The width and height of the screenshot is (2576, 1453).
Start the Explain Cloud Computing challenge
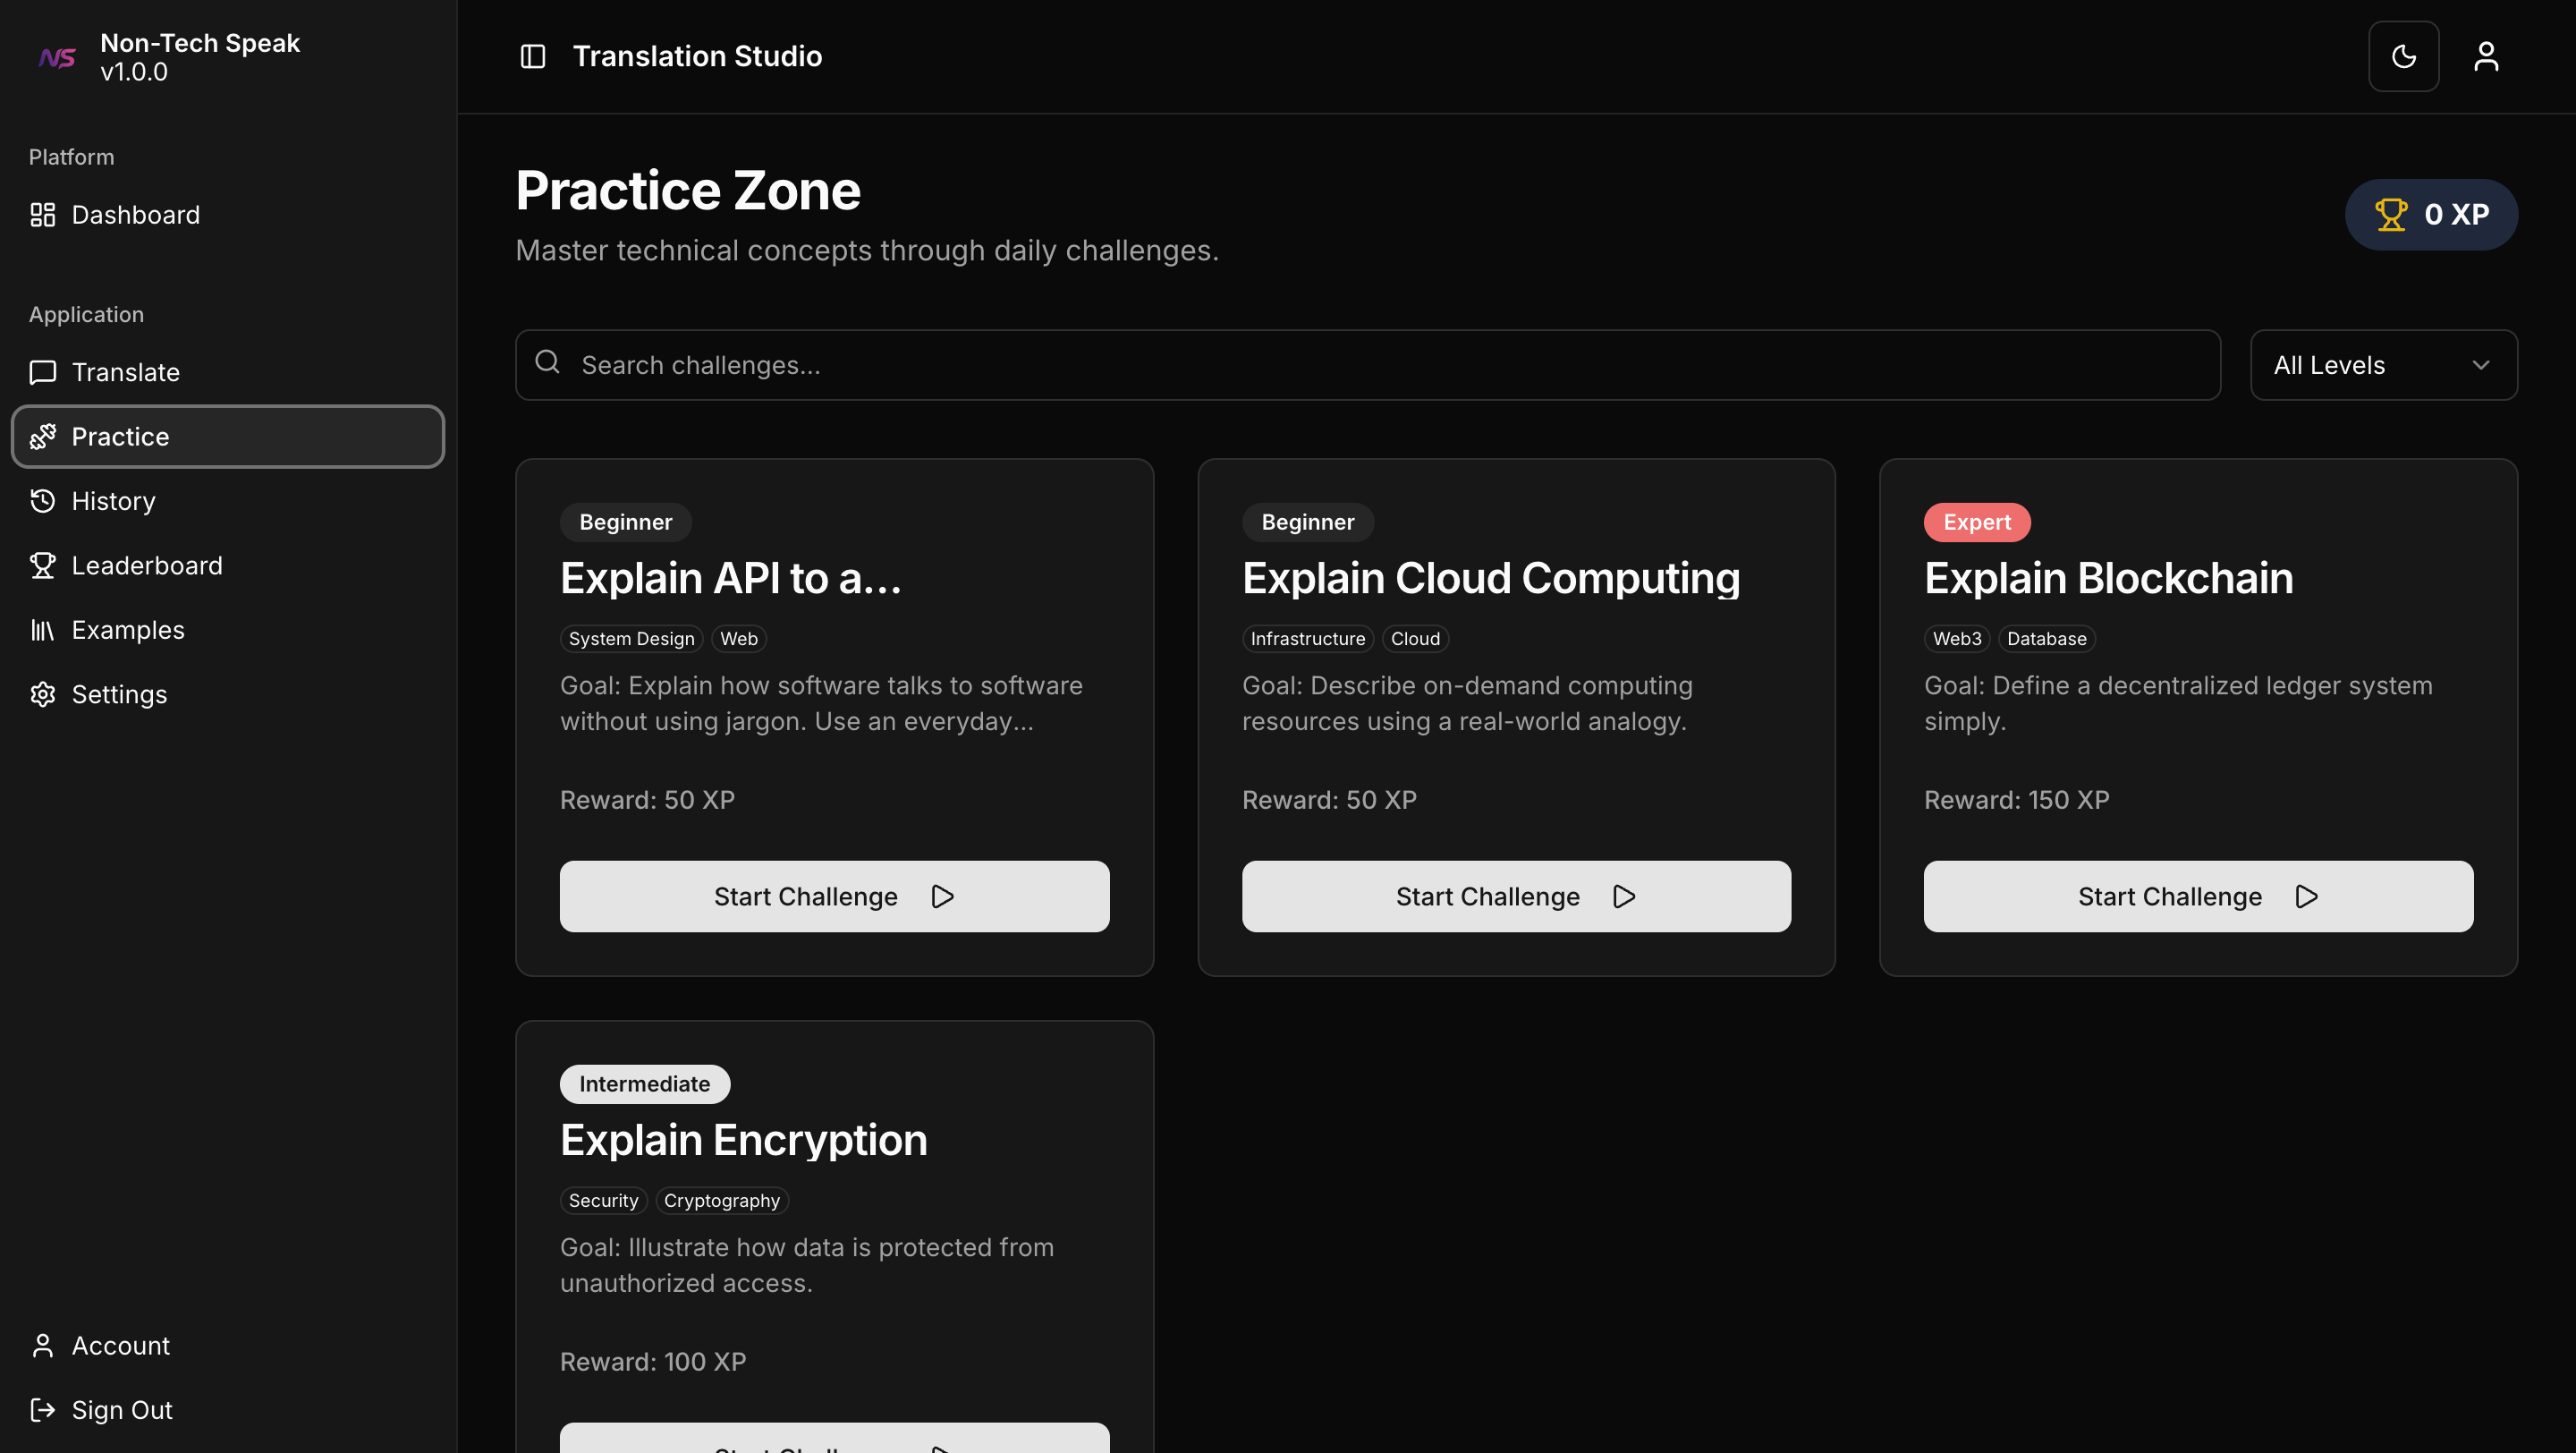tap(1516, 896)
